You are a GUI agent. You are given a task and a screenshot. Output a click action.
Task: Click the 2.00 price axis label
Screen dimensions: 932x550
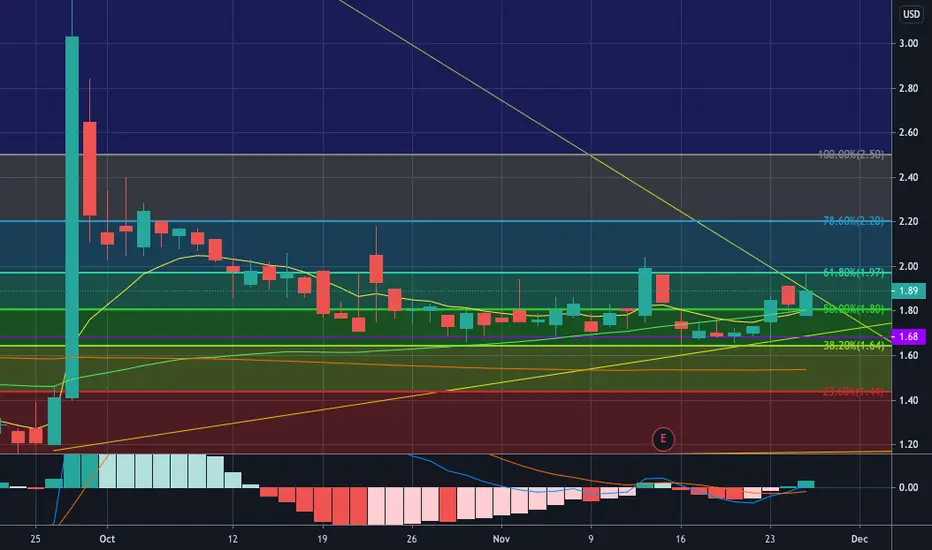point(908,266)
